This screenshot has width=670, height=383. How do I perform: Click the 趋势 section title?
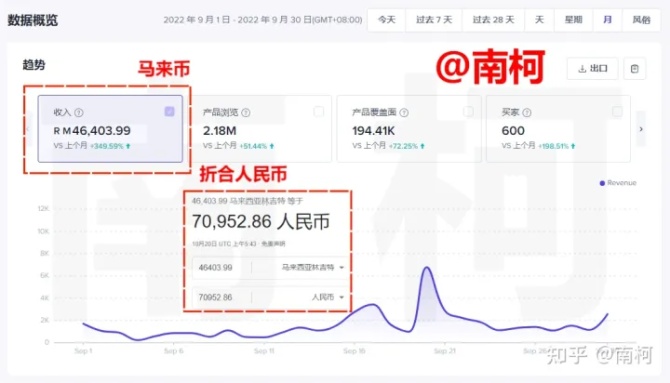pos(34,65)
